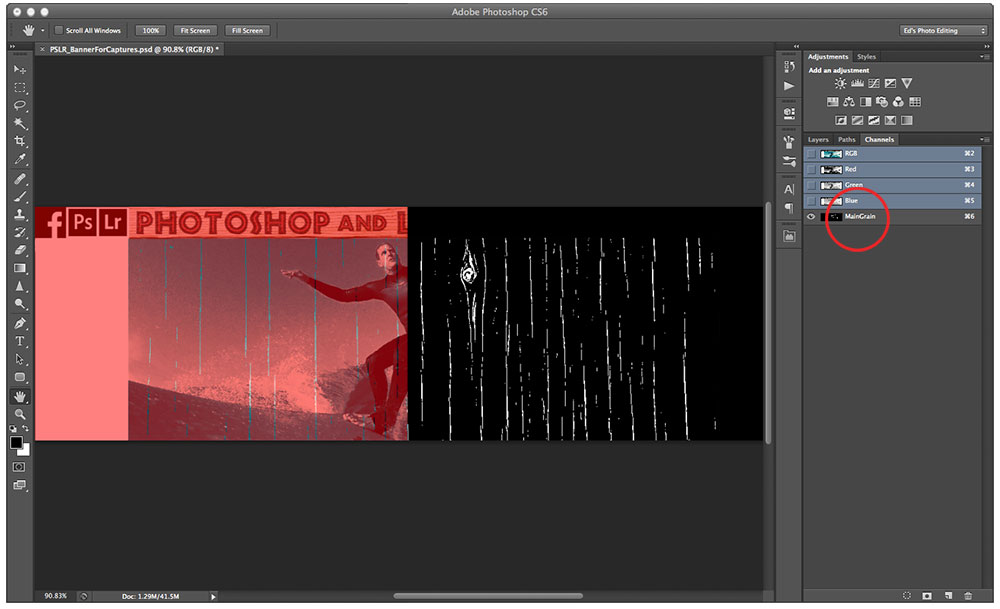Delete current channel with trash icon

(x=968, y=596)
